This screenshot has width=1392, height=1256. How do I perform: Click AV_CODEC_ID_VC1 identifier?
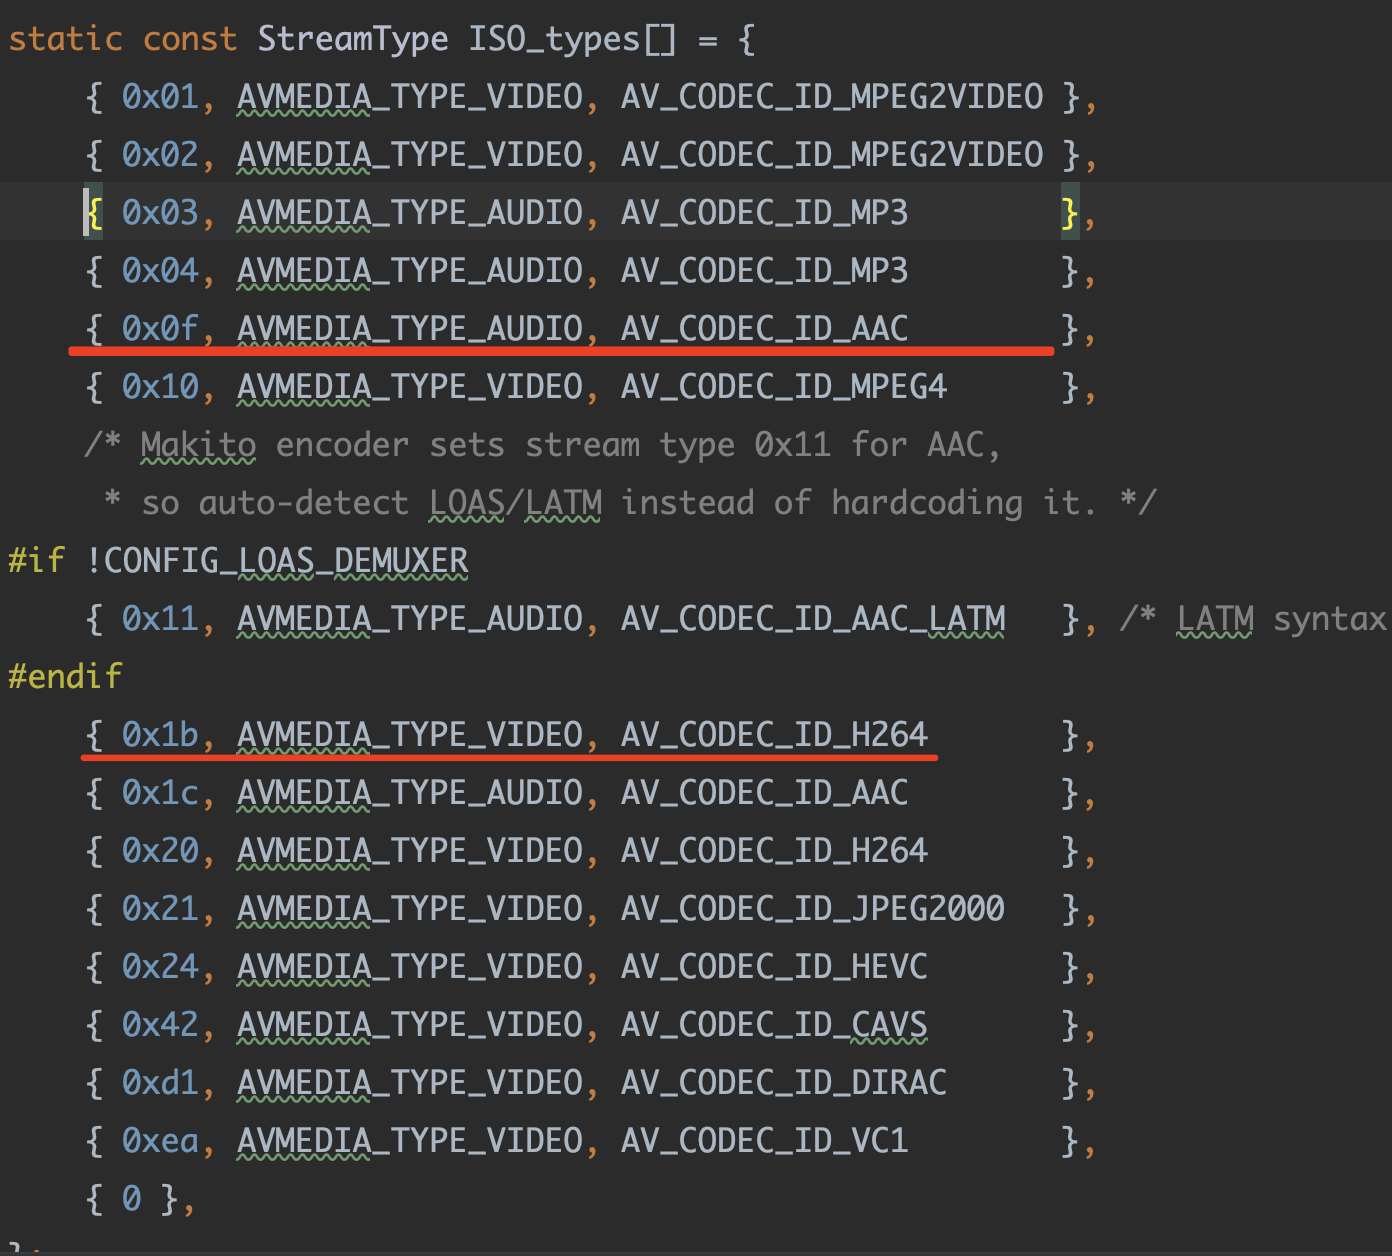tap(765, 1141)
